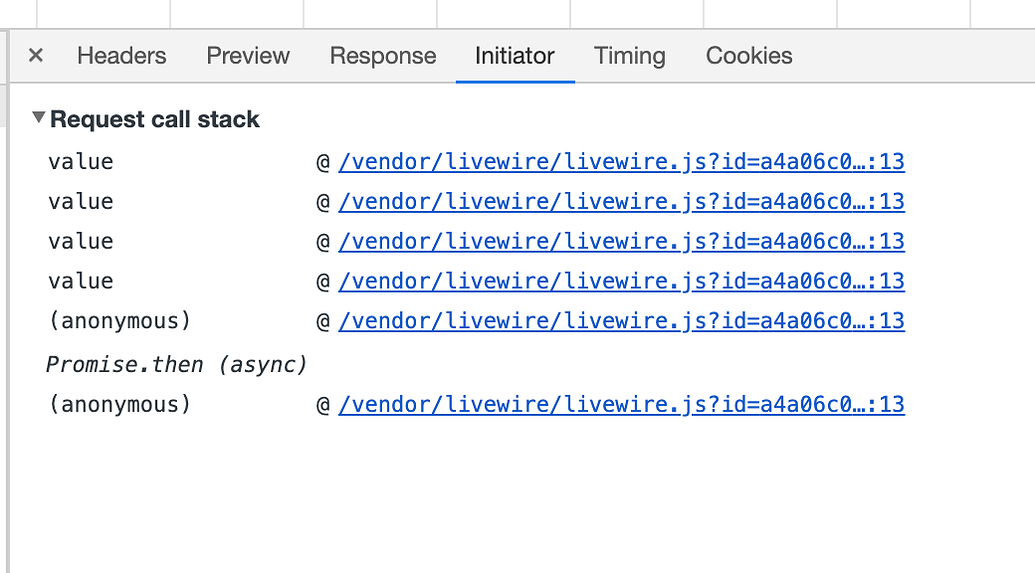Close the request details panel
The height and width of the screenshot is (573, 1035).
click(36, 55)
